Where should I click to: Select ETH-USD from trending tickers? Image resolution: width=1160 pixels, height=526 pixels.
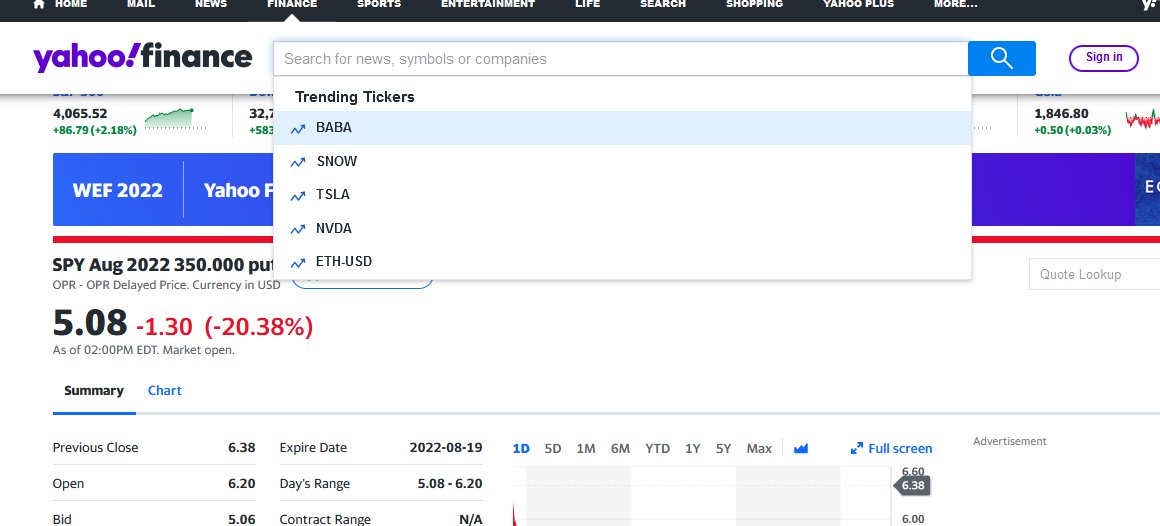coord(622,262)
